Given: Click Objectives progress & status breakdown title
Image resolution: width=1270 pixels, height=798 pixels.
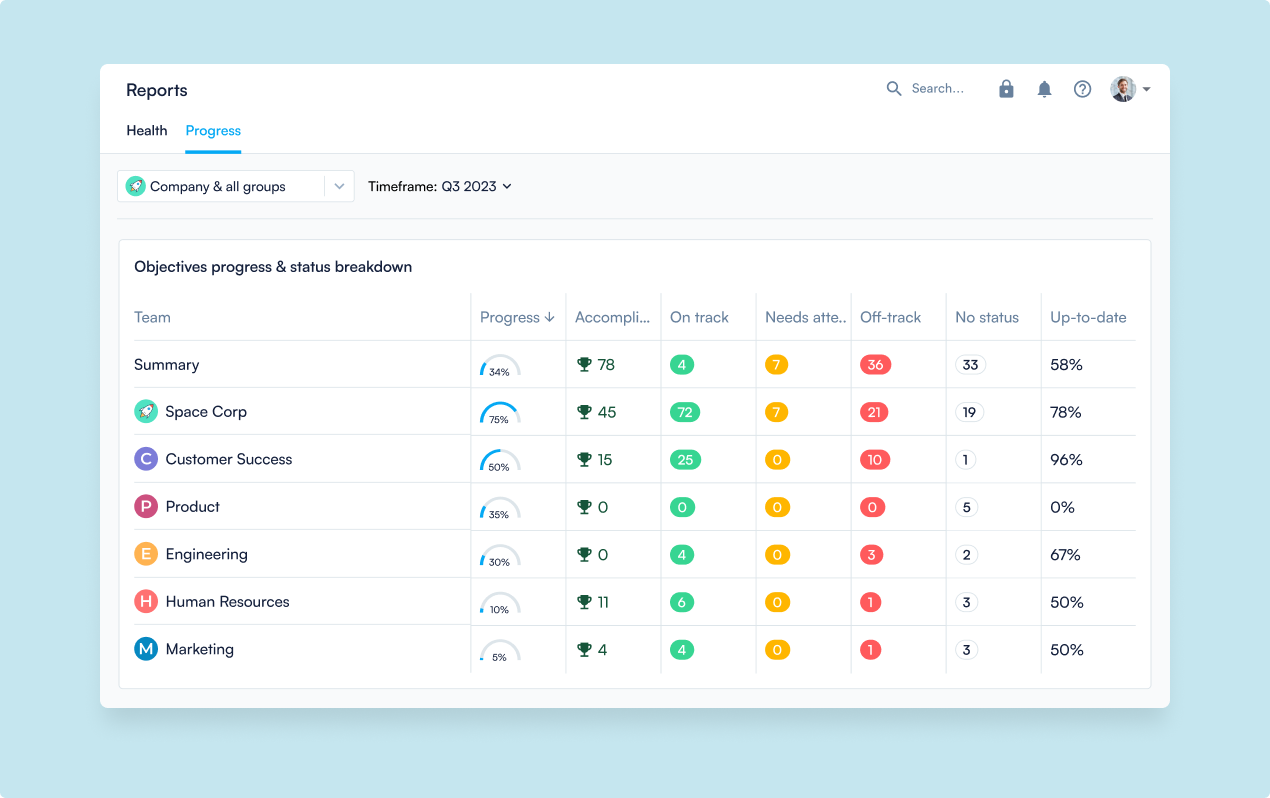Looking at the screenshot, I should [x=273, y=267].
